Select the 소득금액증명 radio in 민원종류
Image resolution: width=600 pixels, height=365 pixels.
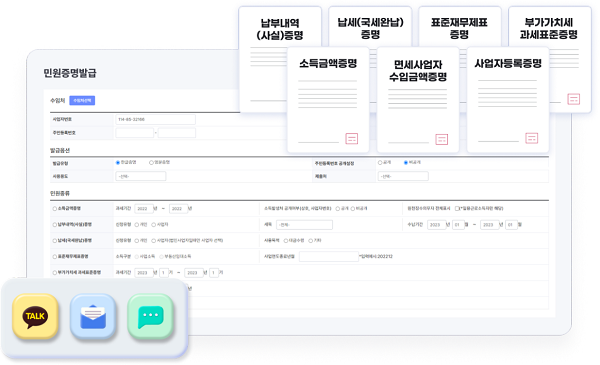[55, 209]
